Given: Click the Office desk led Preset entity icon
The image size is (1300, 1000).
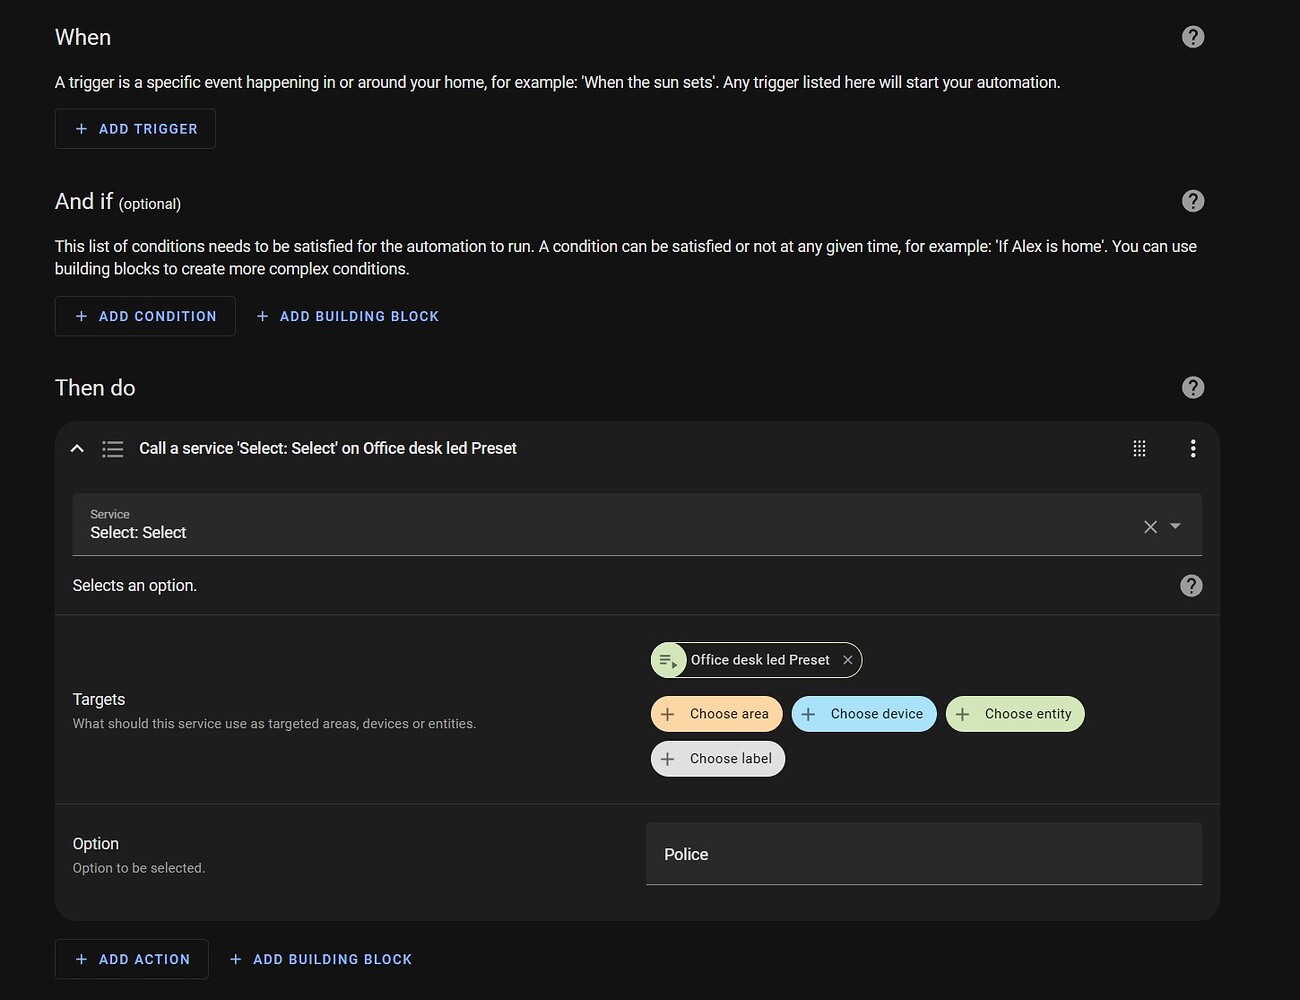Looking at the screenshot, I should pos(668,660).
